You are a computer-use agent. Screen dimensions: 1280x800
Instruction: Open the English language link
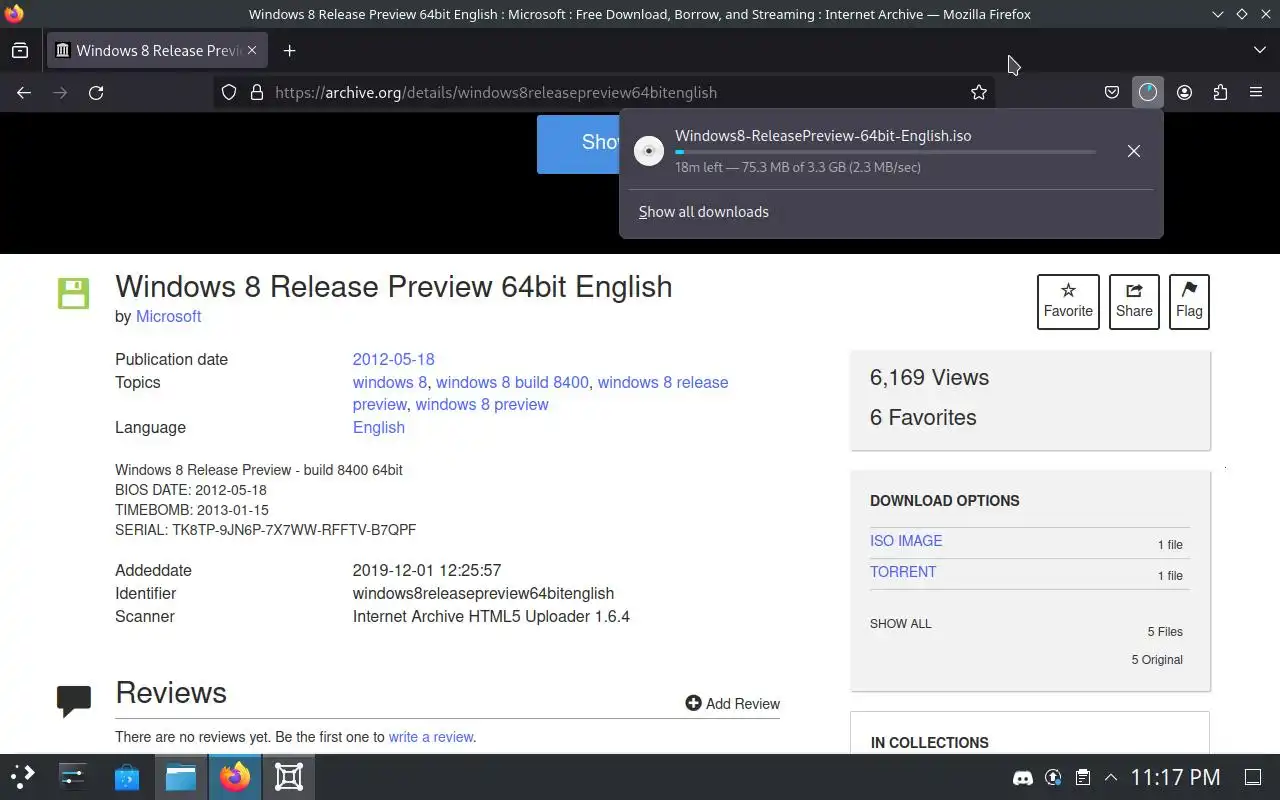coord(378,427)
